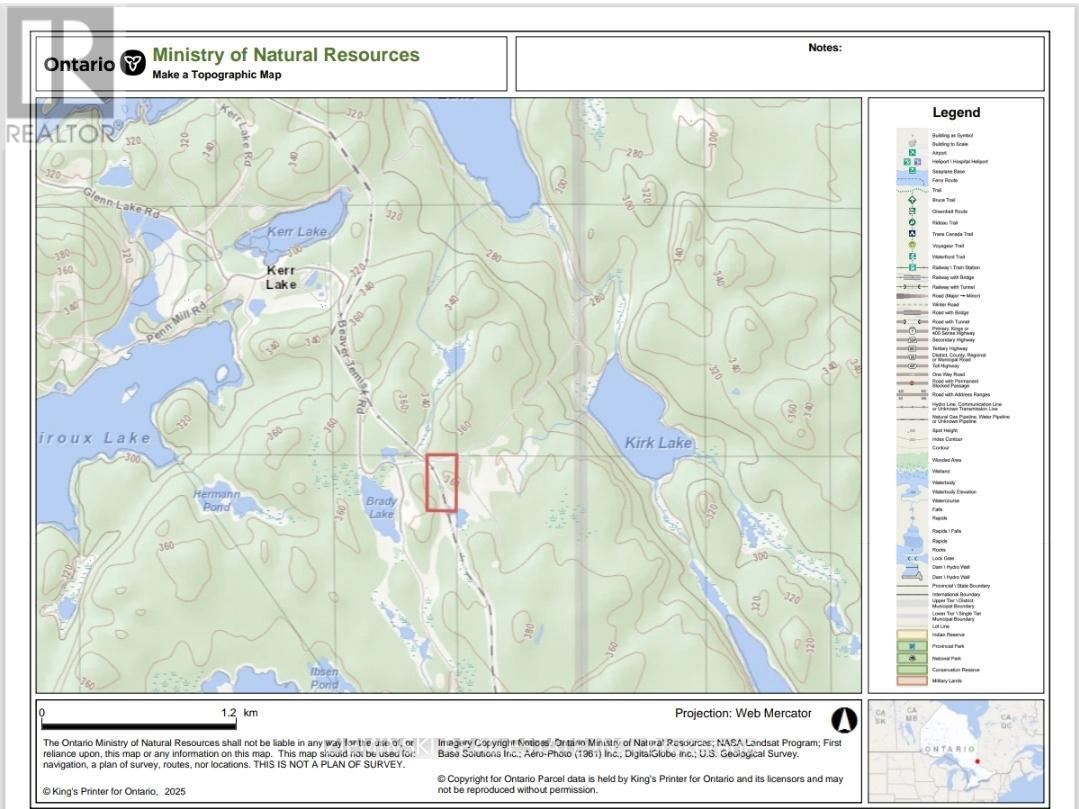The height and width of the screenshot is (809, 1079).
Task: Click the Rideau Trail legend icon
Action: [912, 222]
